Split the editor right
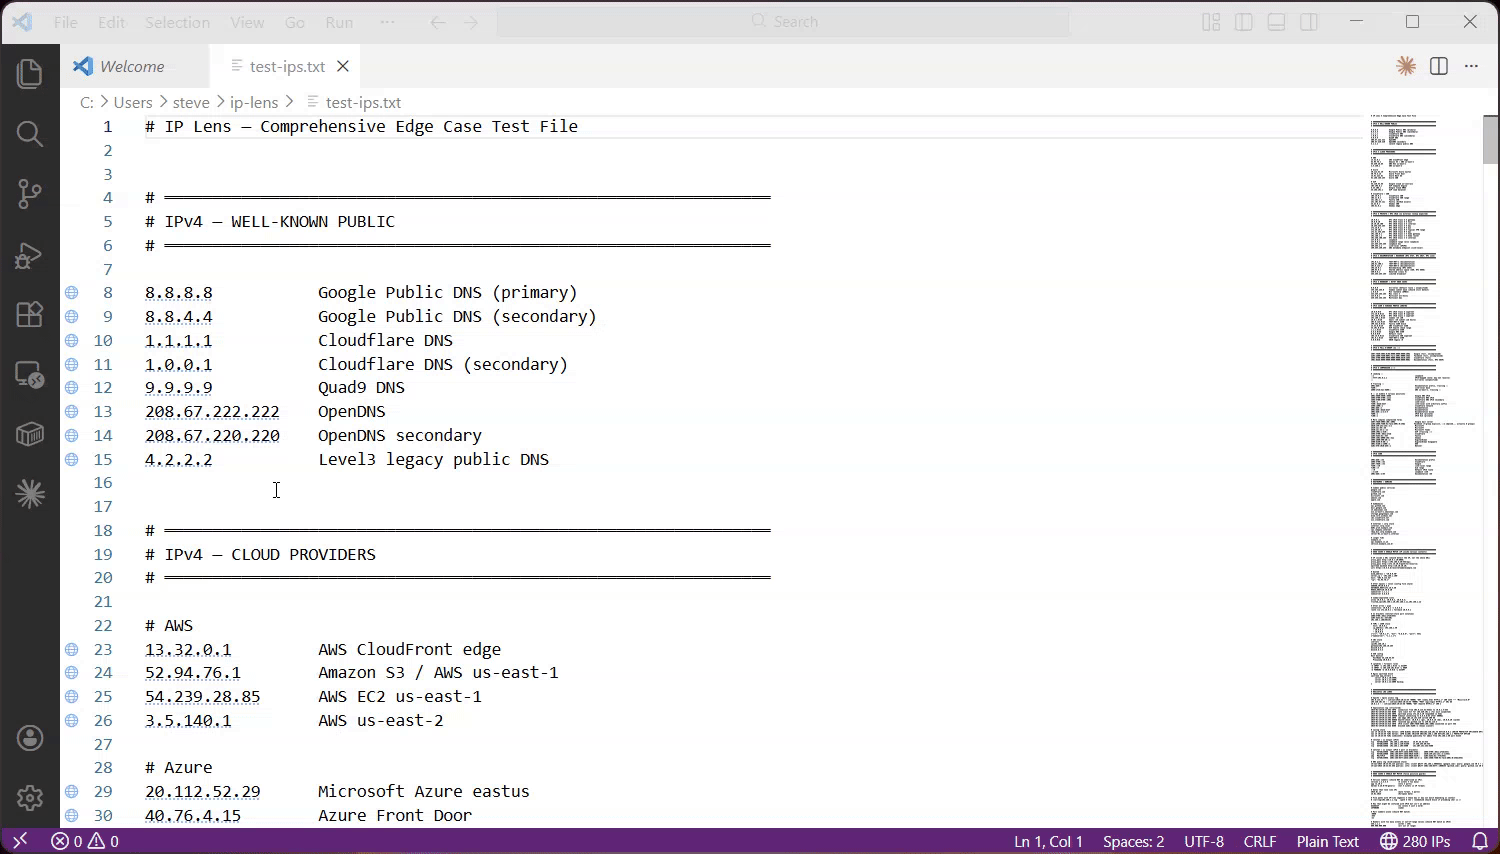Image resolution: width=1500 pixels, height=854 pixels. coord(1439,66)
